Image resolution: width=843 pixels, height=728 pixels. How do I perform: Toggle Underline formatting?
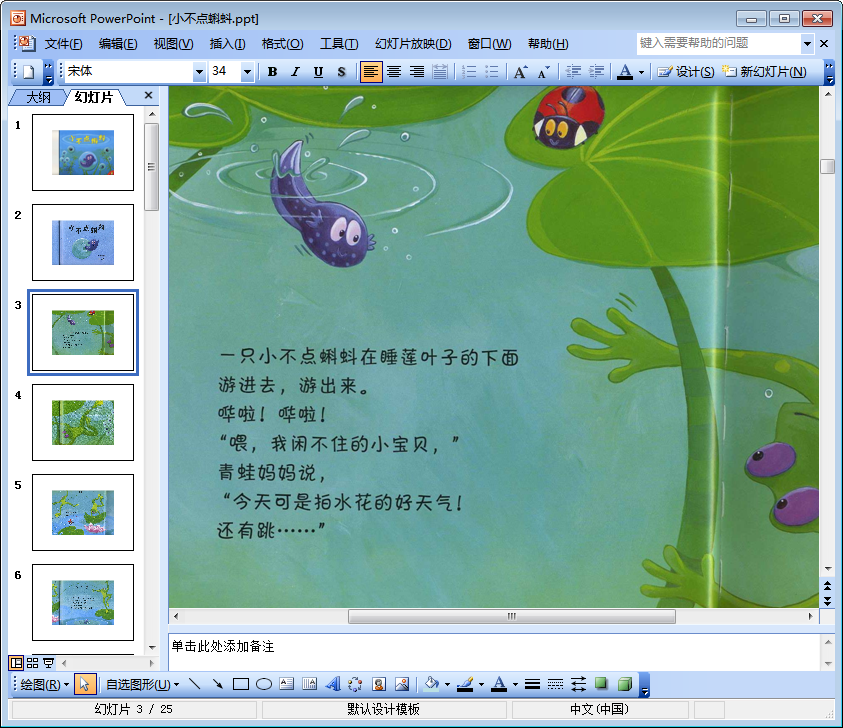coord(318,72)
